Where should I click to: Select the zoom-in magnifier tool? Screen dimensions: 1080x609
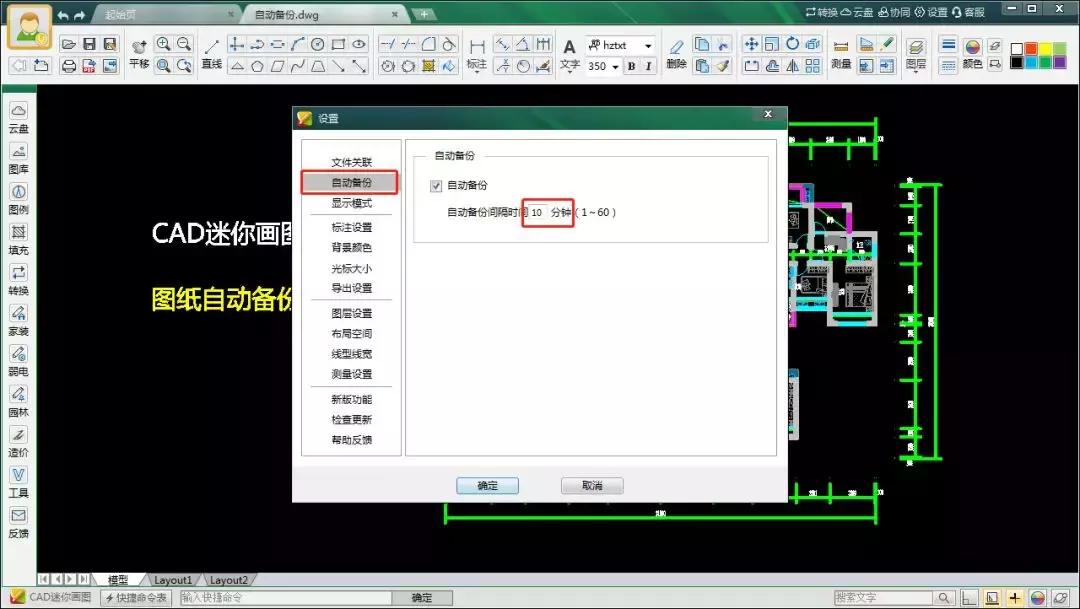(163, 43)
